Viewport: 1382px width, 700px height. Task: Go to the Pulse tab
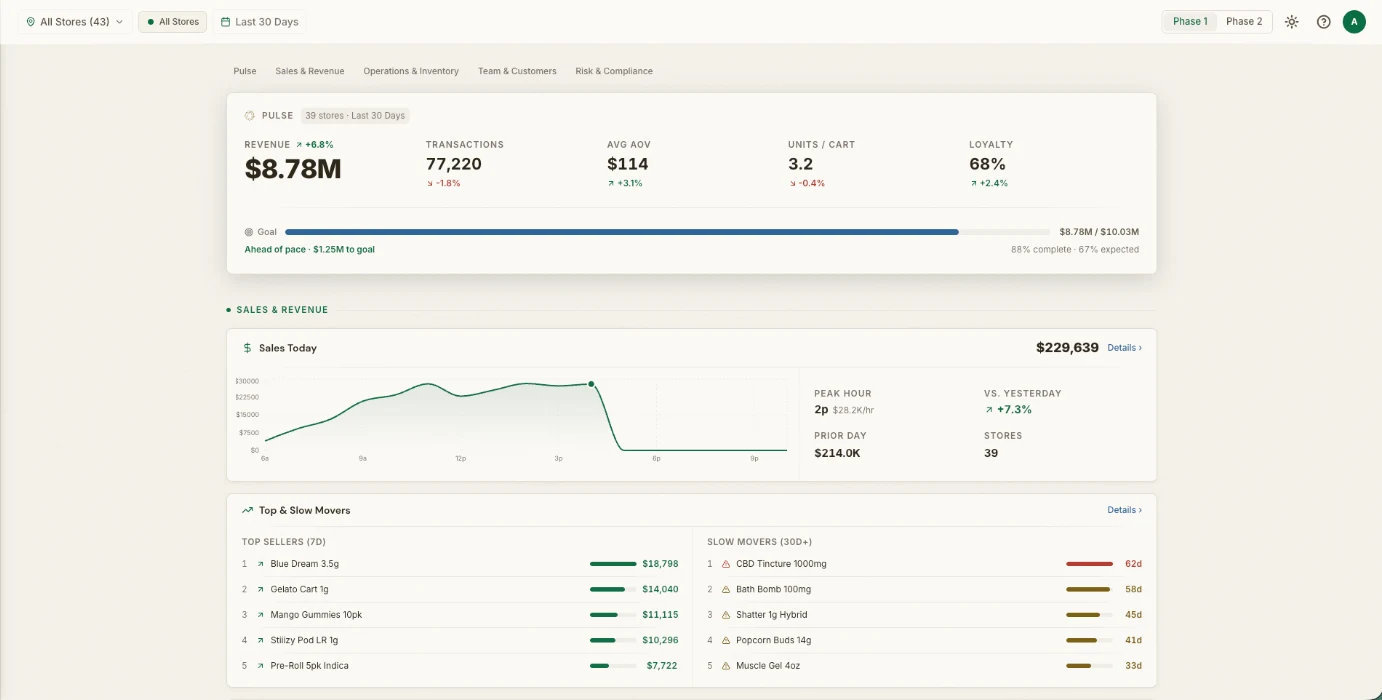tap(245, 71)
